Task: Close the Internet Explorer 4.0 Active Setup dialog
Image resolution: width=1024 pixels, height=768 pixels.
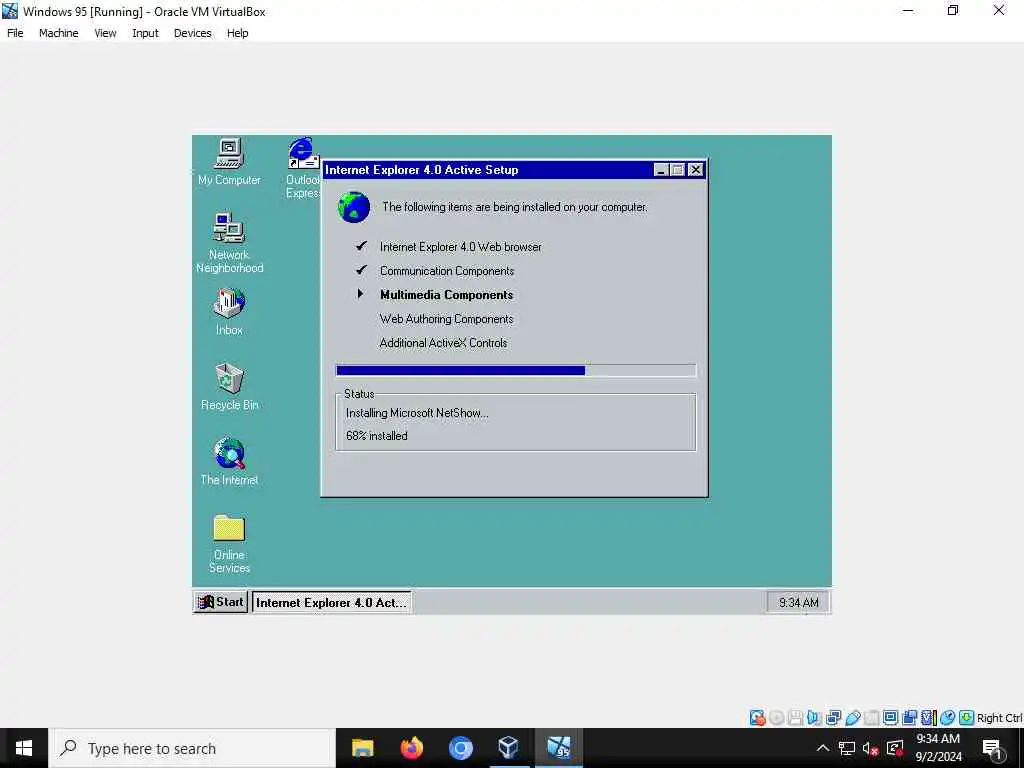Action: (x=696, y=170)
